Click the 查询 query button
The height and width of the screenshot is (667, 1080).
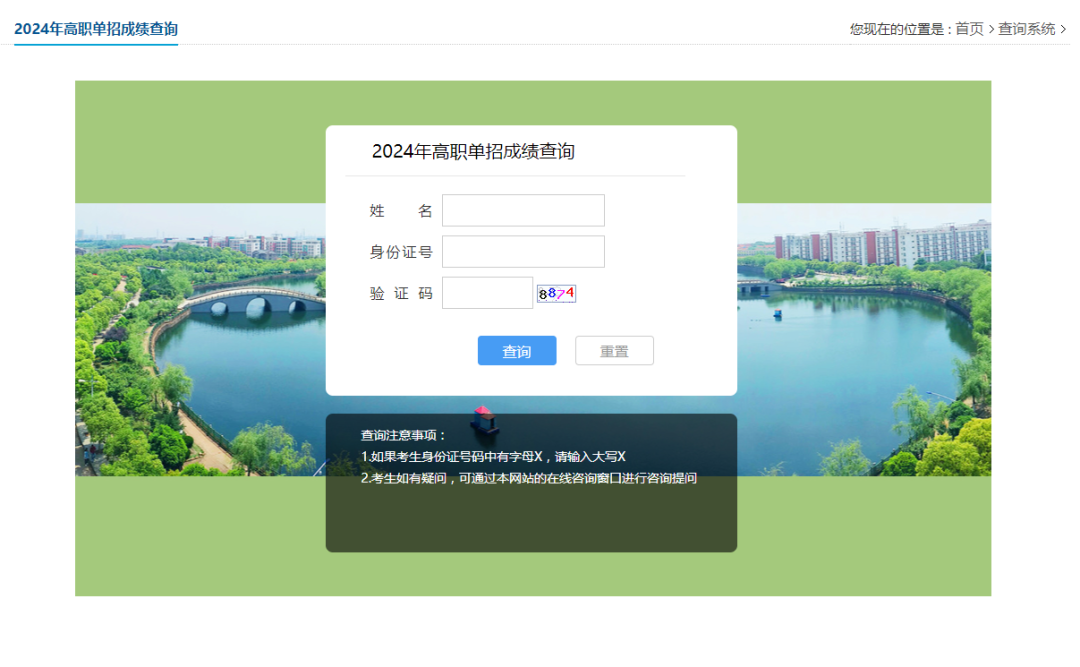coord(516,350)
